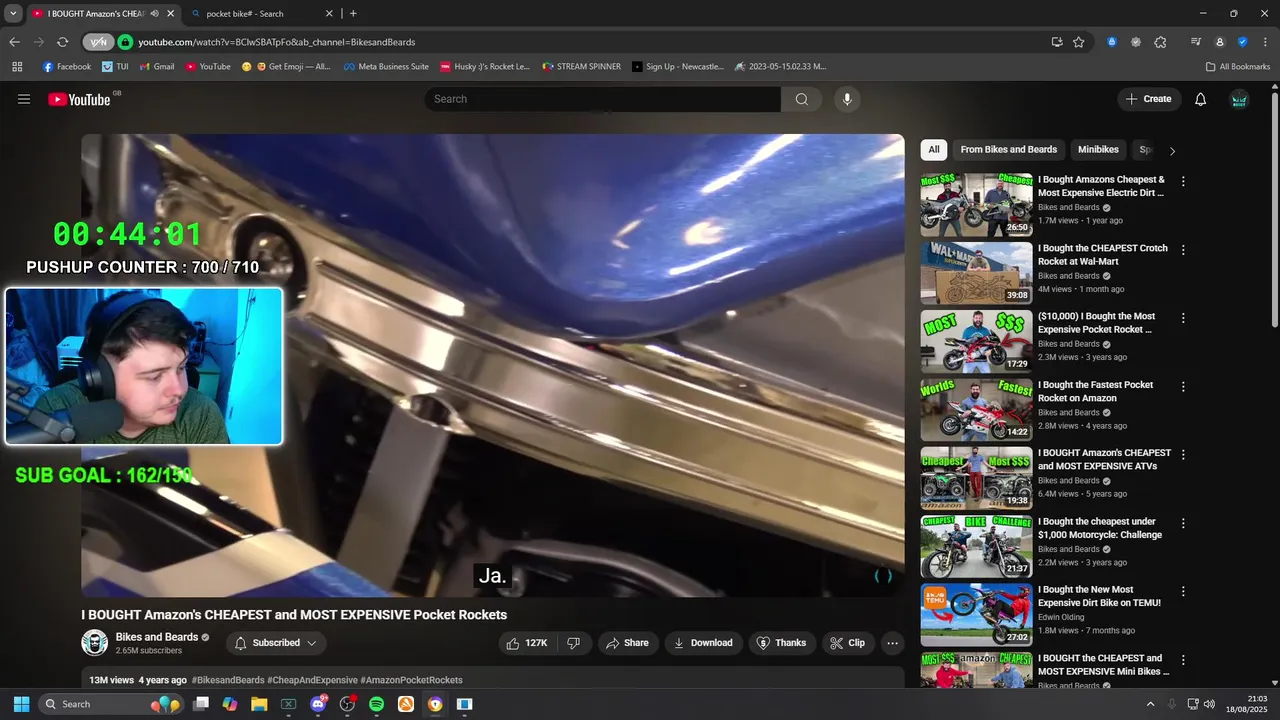Open the media controls icon in Chrome toolbar
Screen dimensions: 1280x720
(1196, 42)
